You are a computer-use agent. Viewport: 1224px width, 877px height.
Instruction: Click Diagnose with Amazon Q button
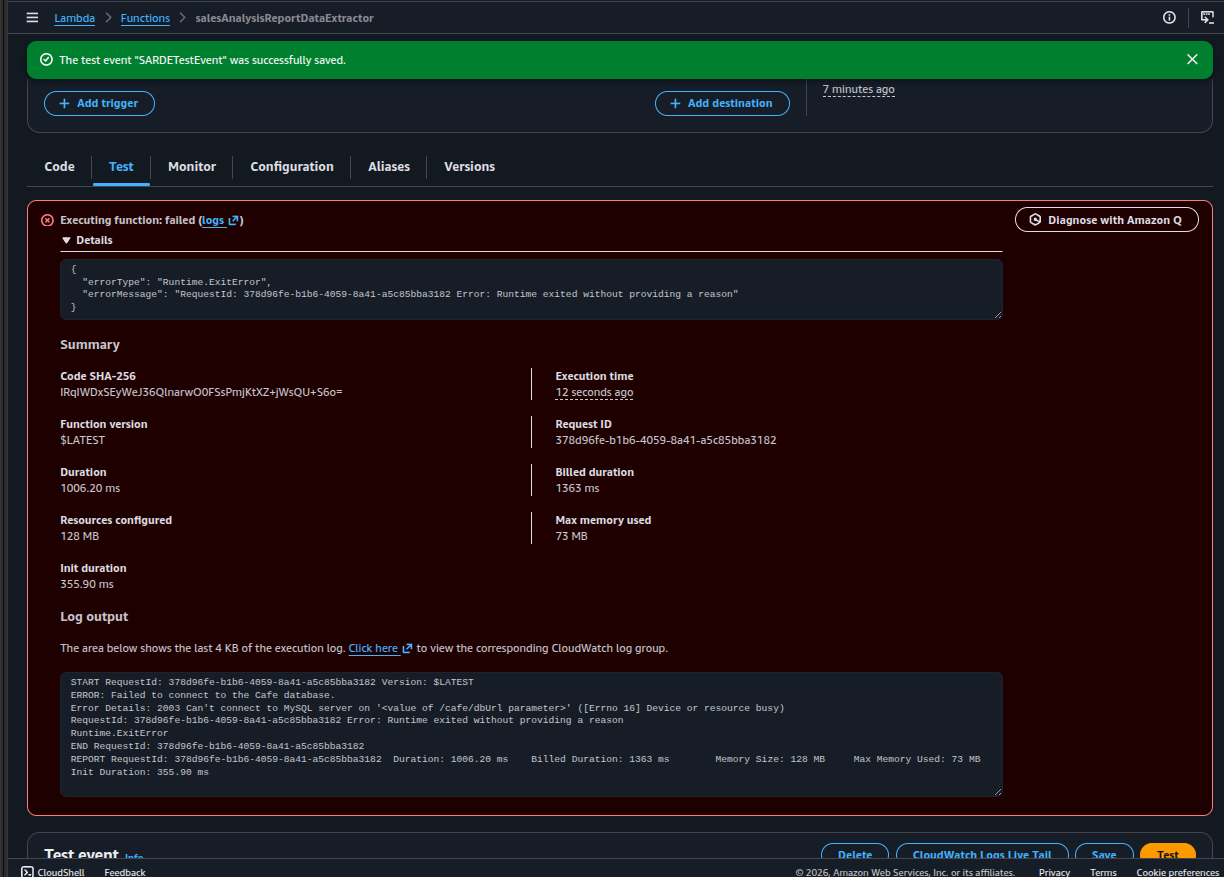[1107, 220]
